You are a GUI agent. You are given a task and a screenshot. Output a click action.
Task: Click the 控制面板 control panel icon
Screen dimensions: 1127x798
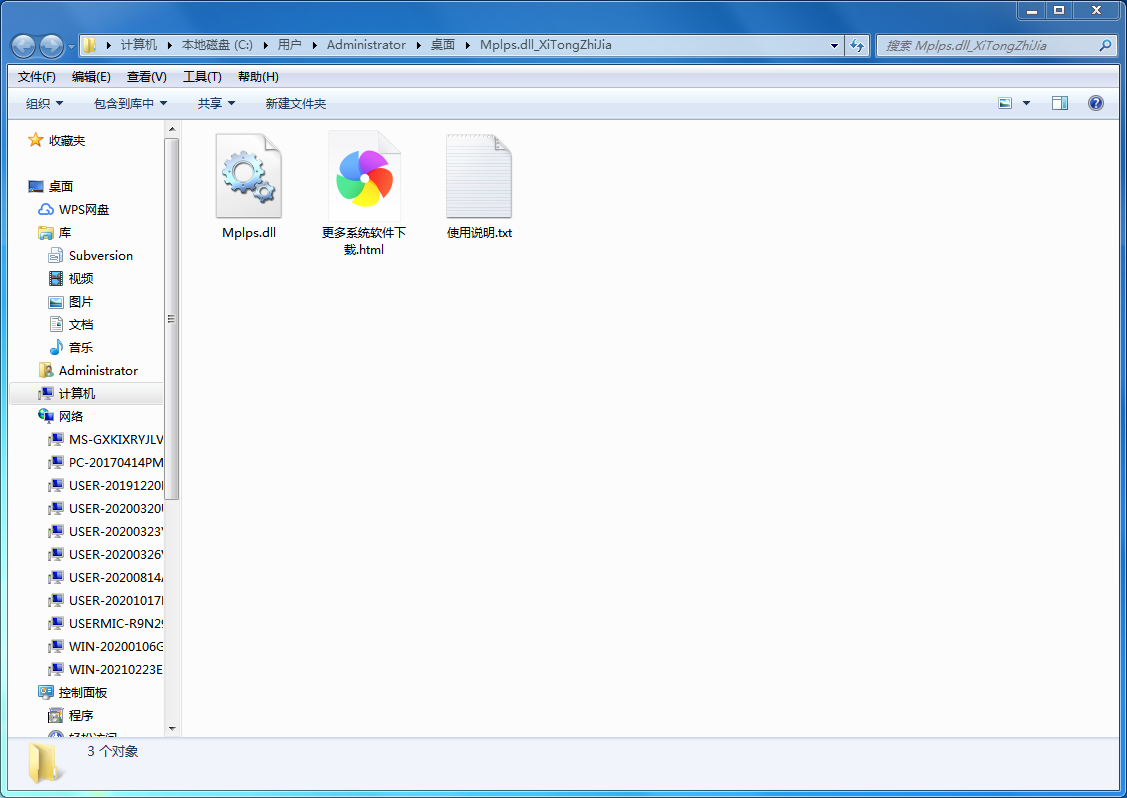pyautogui.click(x=46, y=692)
